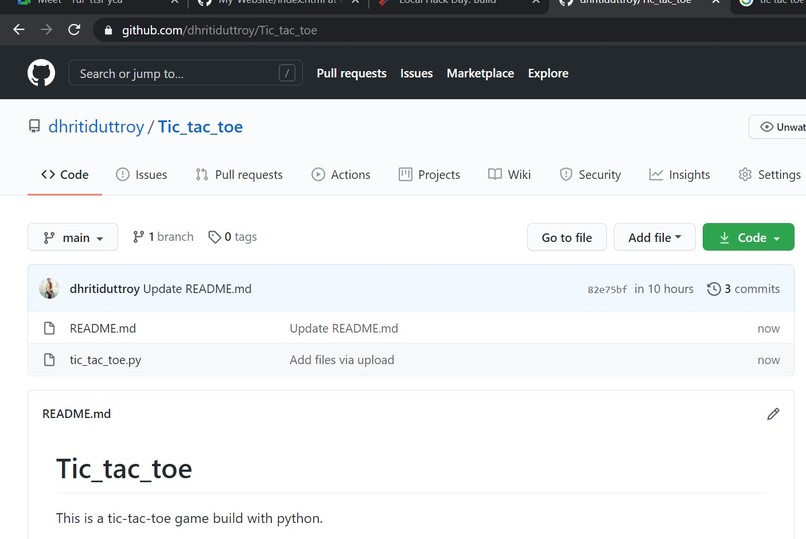Screen dimensions: 806x539
Task: Click the tag icon beside 0 tags
Action: click(214, 237)
